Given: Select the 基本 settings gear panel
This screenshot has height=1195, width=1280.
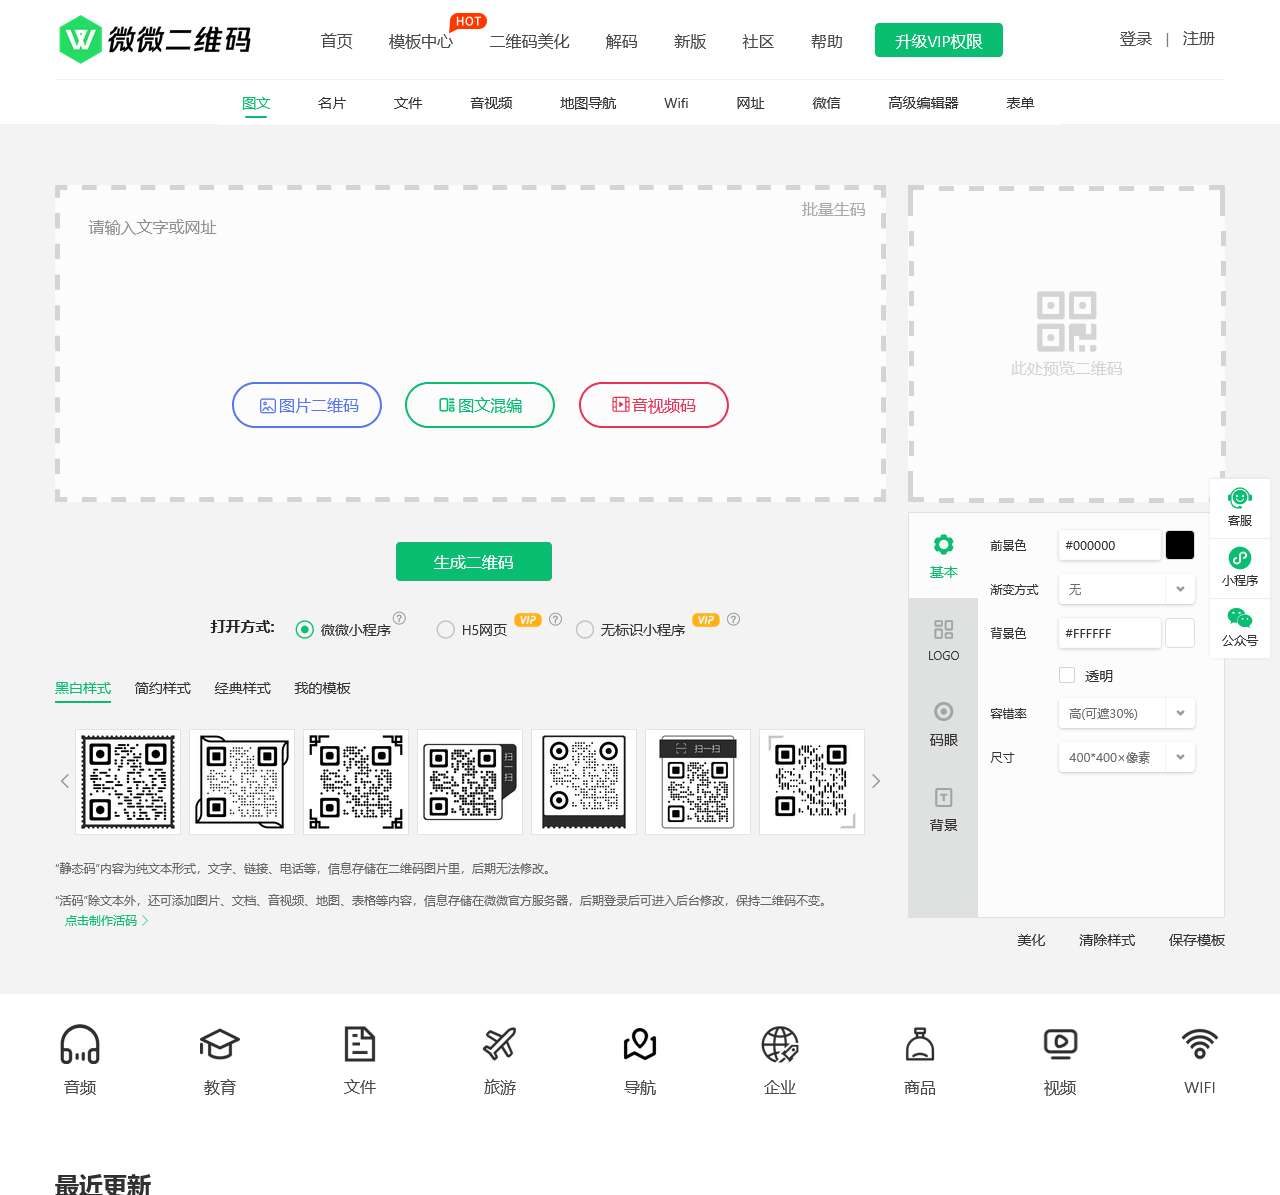Looking at the screenshot, I should click(943, 556).
